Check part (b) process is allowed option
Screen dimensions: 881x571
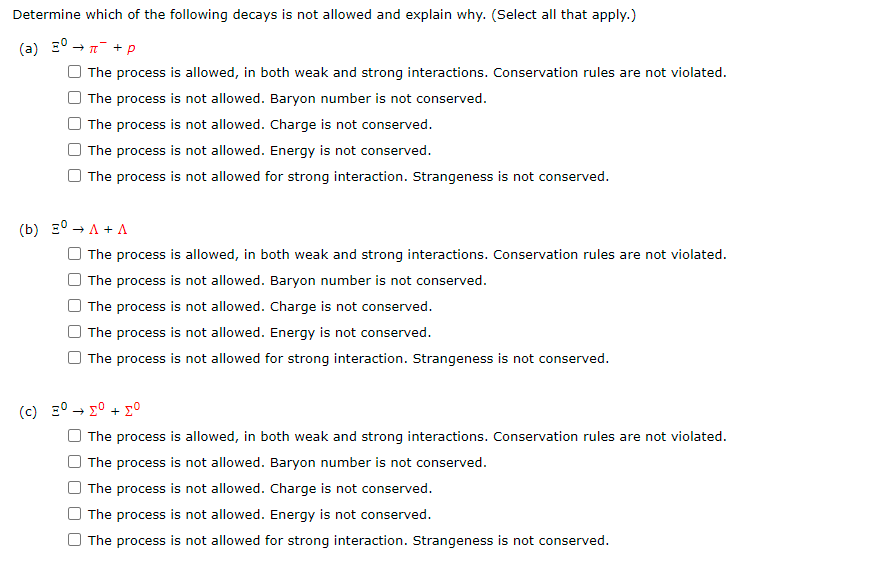point(74,254)
